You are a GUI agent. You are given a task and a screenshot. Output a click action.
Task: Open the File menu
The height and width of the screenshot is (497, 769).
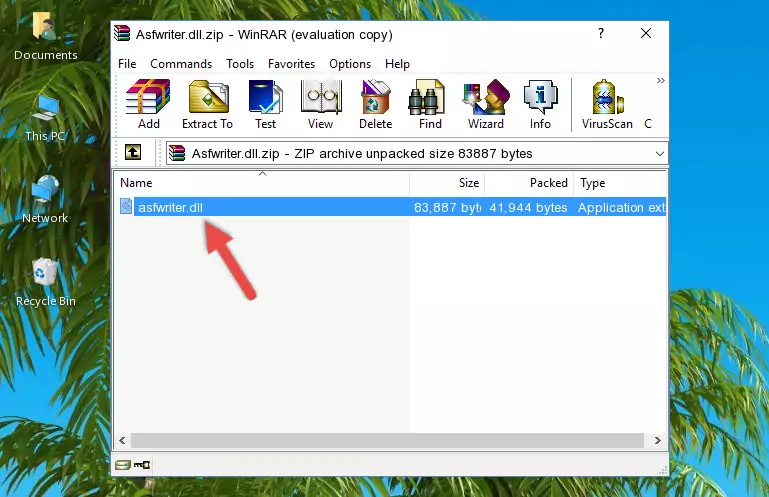point(127,64)
